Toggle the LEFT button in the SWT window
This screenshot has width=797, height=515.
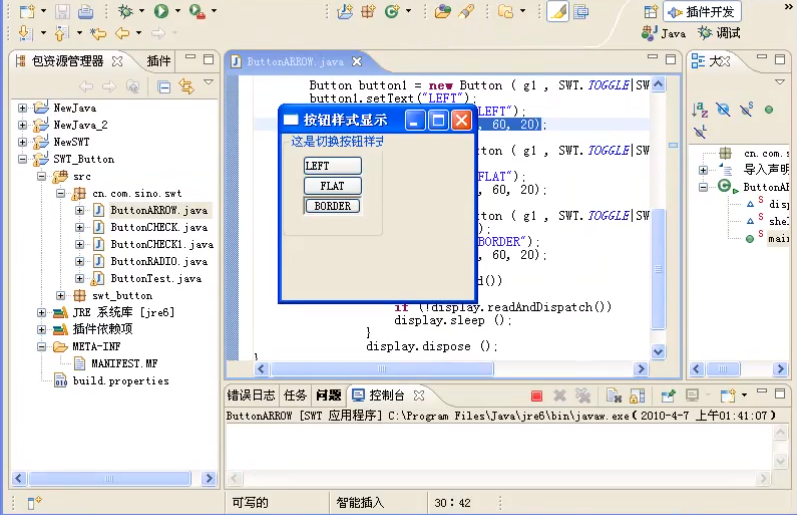(x=332, y=166)
